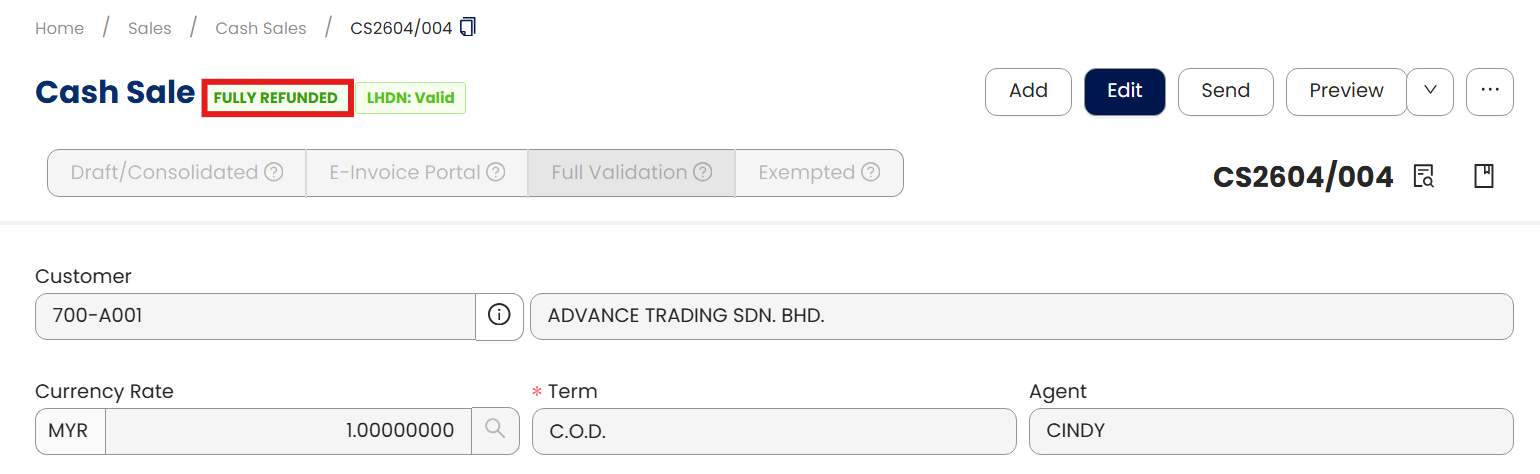Click the help icon next to Exempted
Viewport: 1540px width, 474px height.
click(871, 173)
